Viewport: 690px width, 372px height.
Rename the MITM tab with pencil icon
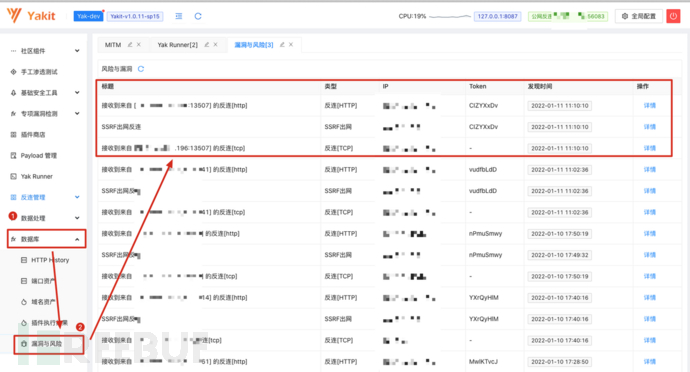point(130,44)
